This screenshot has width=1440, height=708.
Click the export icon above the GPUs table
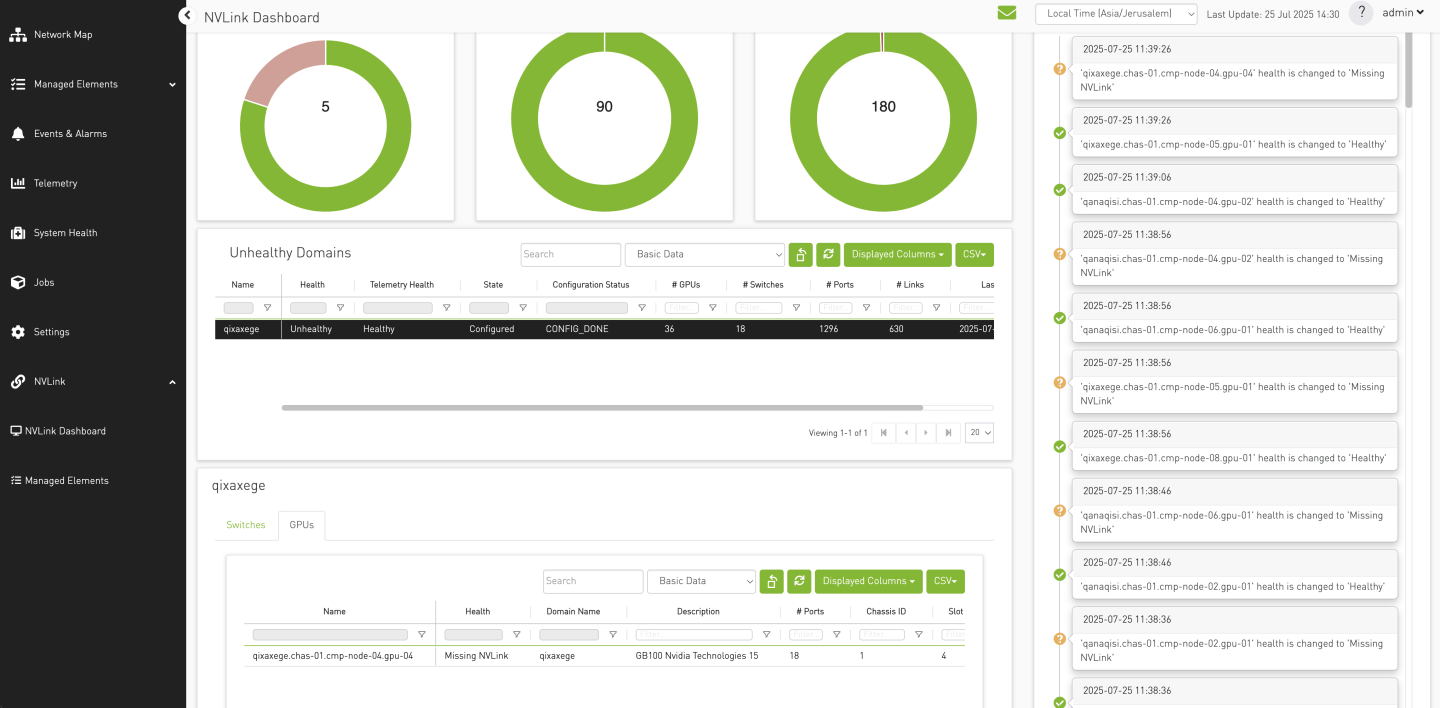(x=771, y=581)
